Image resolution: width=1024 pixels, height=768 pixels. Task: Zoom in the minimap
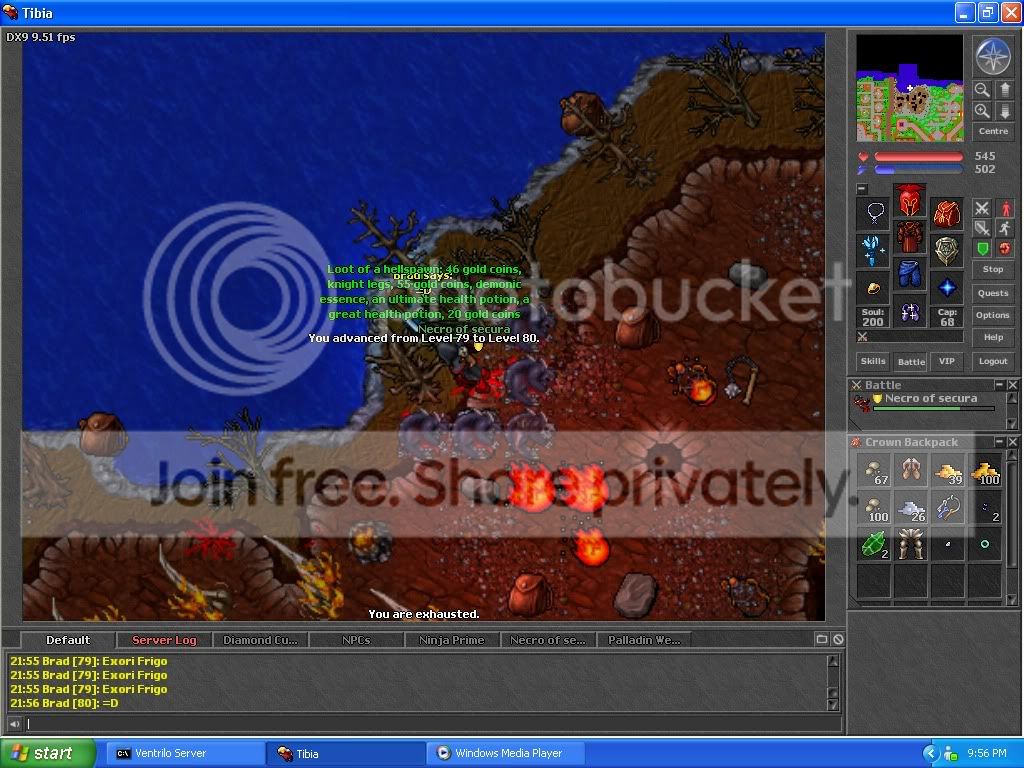click(x=982, y=111)
